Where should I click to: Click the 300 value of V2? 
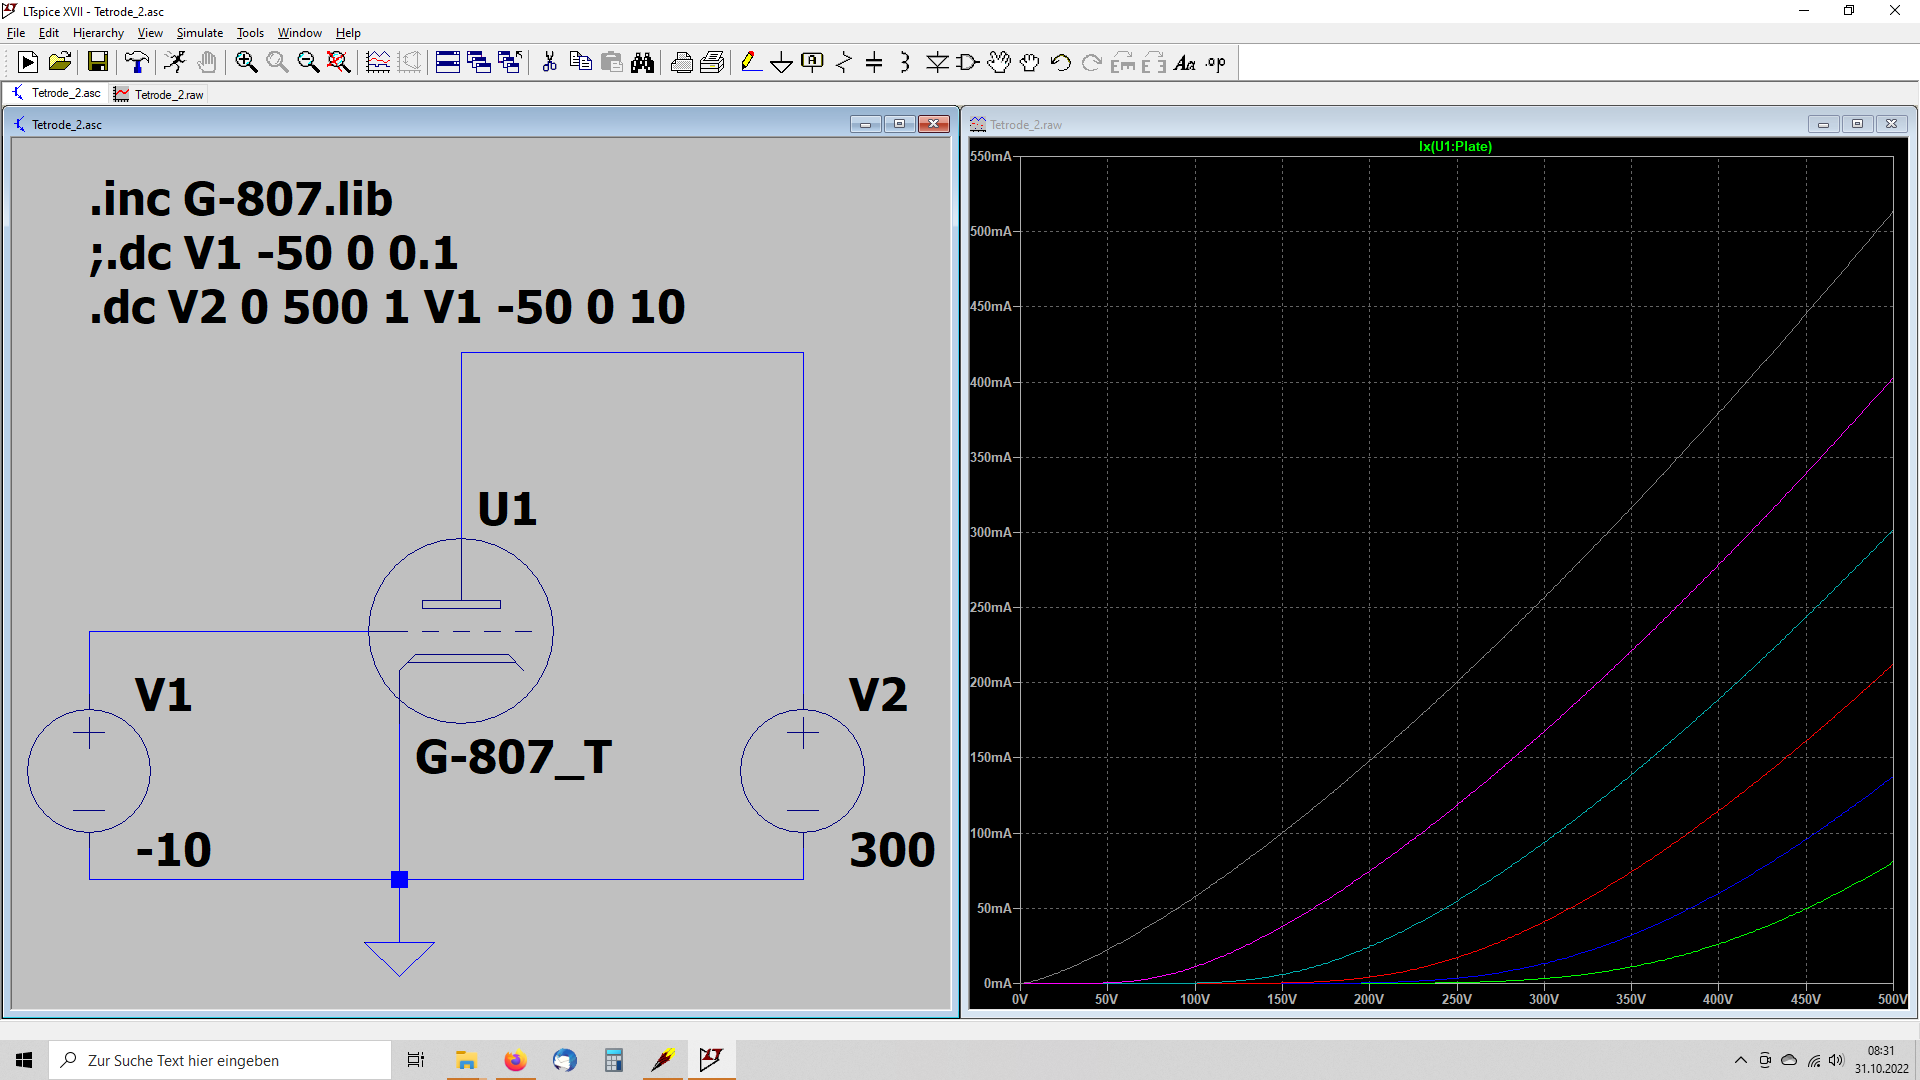pos(892,850)
